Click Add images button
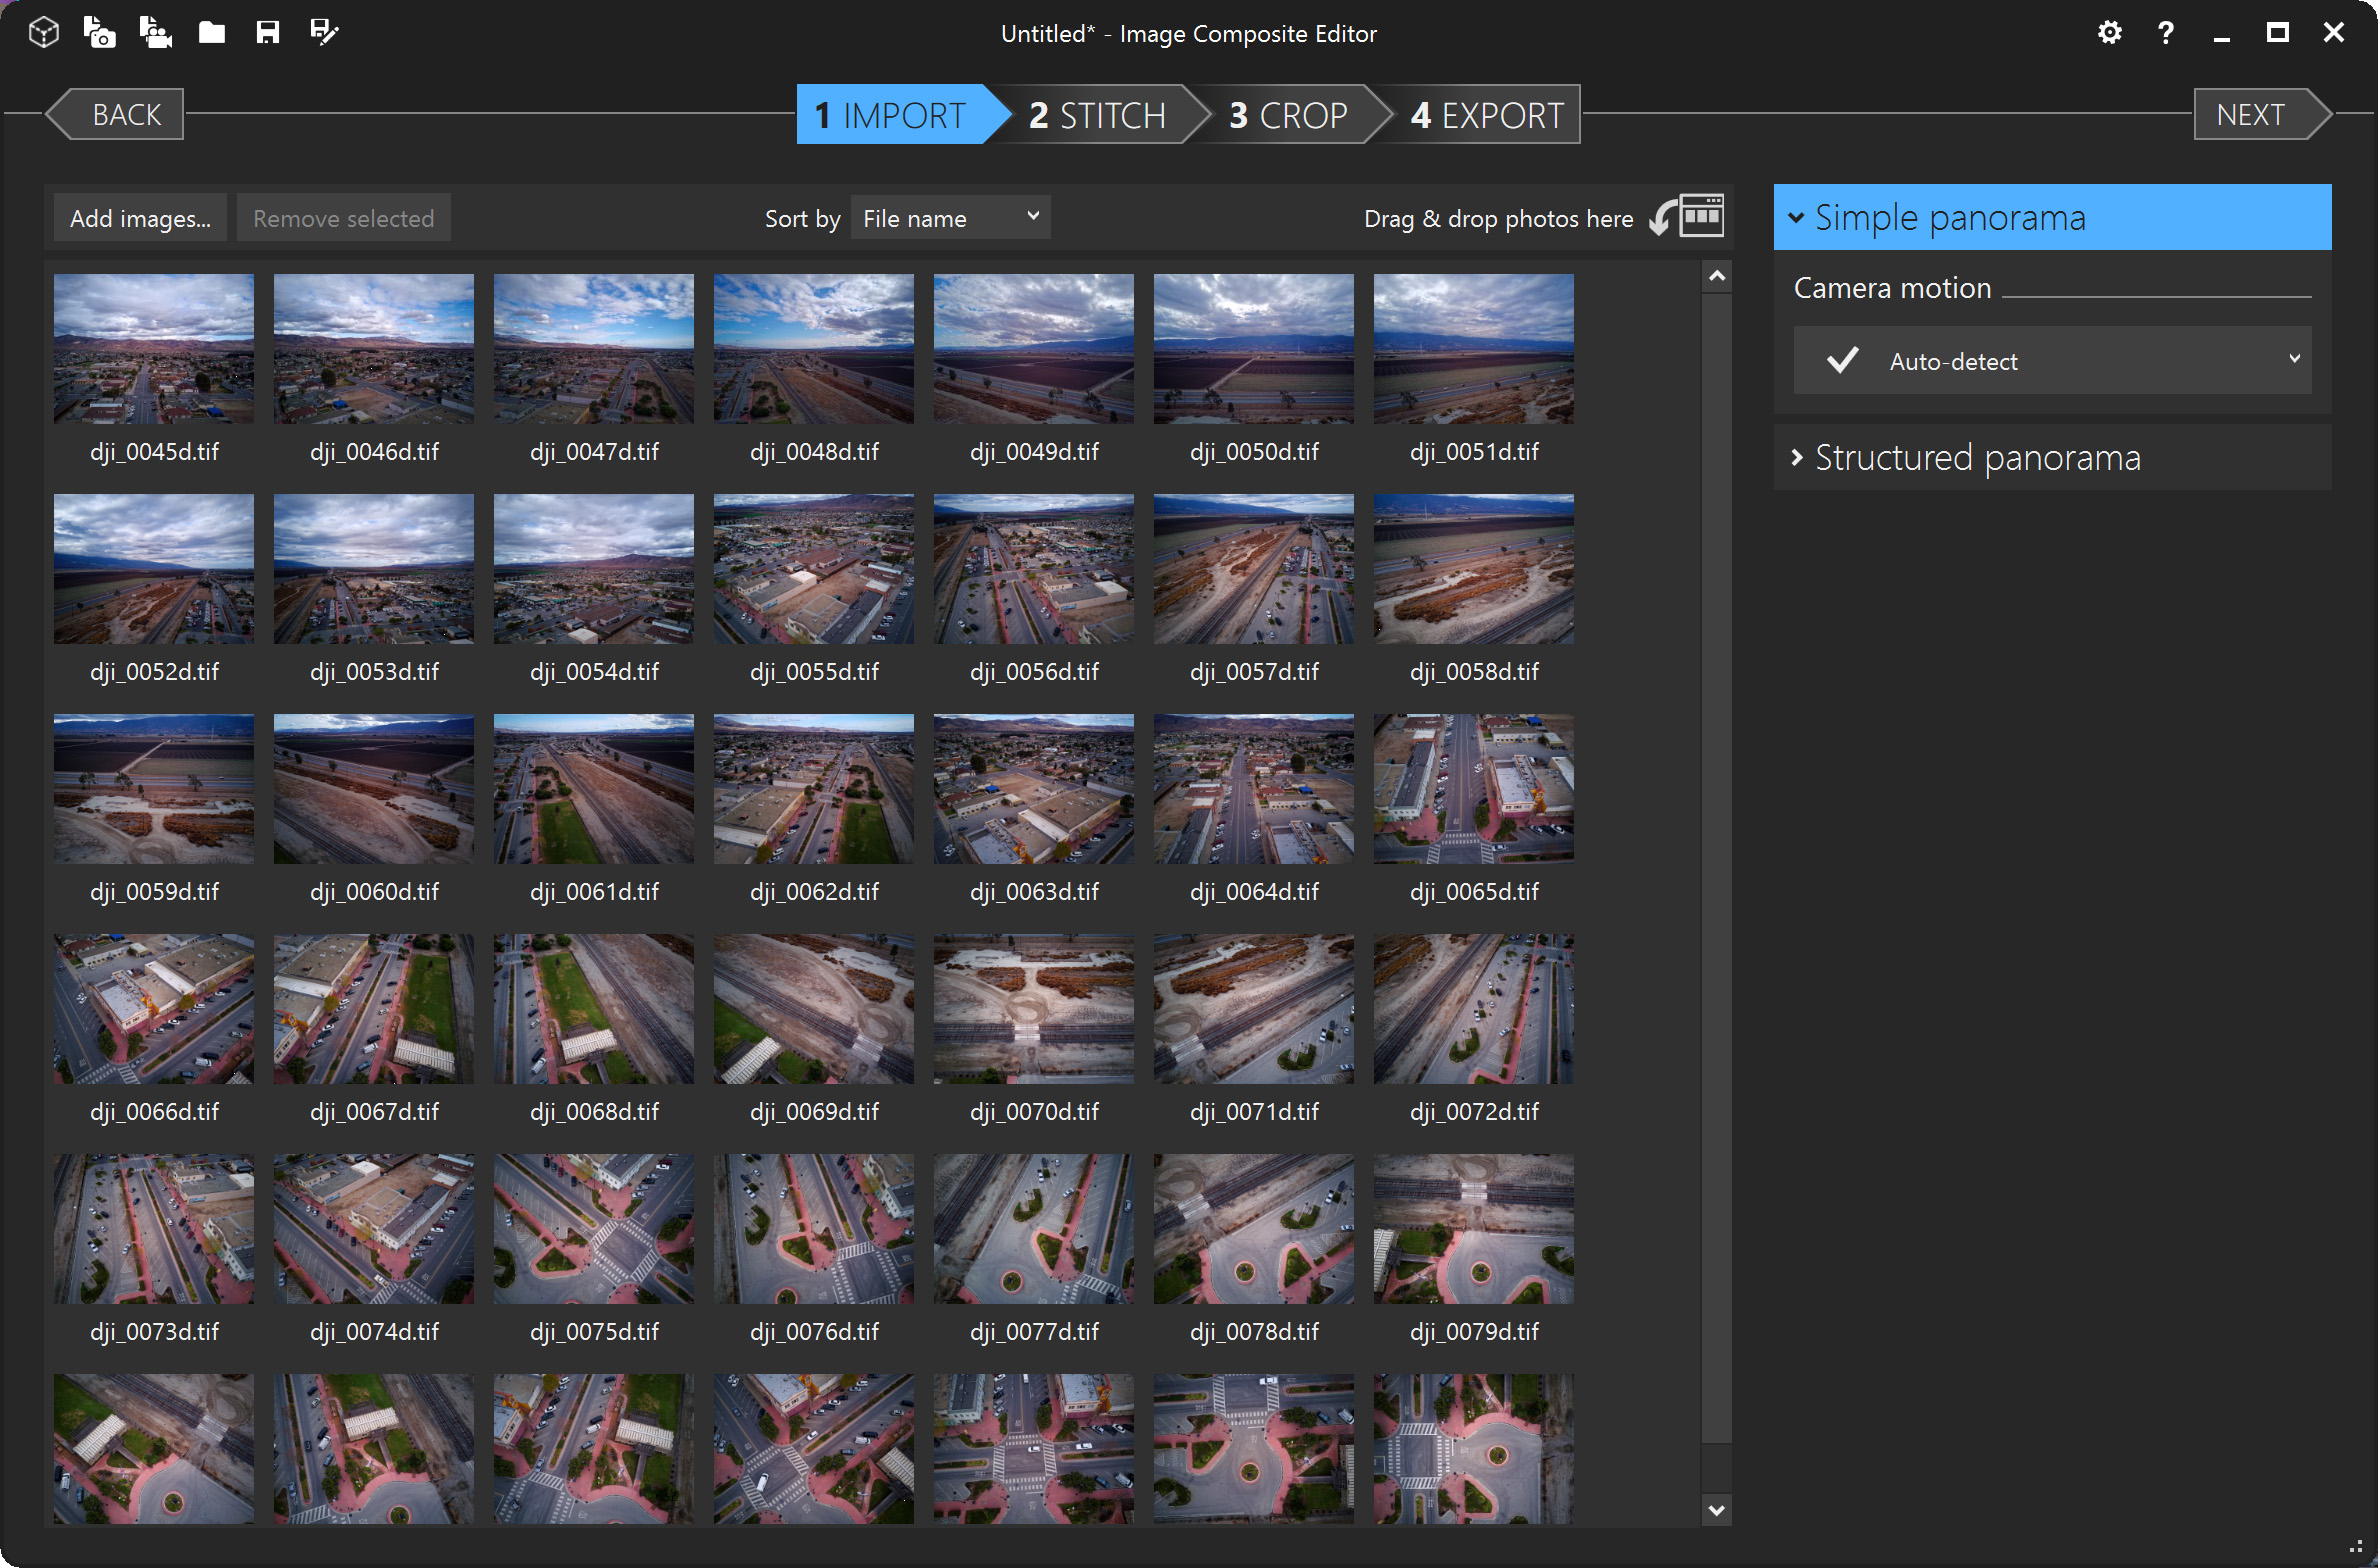Image resolution: width=2378 pixels, height=1568 pixels. coord(140,218)
